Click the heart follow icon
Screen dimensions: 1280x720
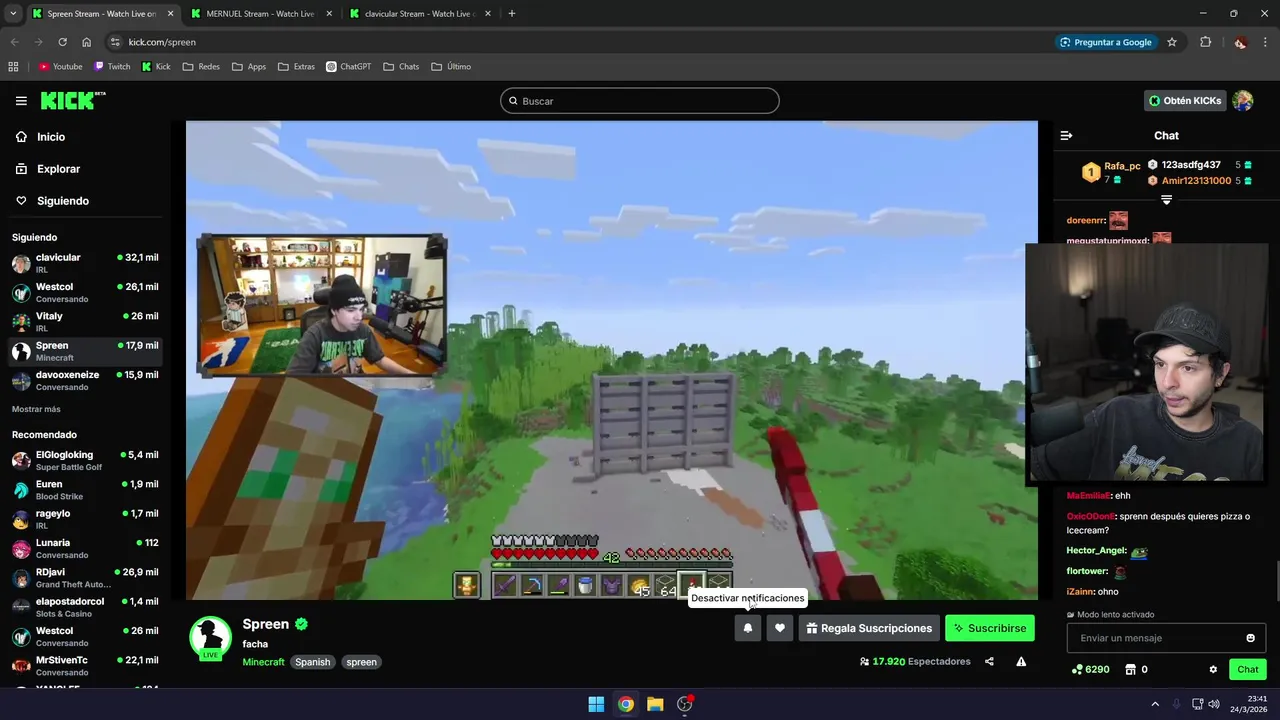coord(780,628)
